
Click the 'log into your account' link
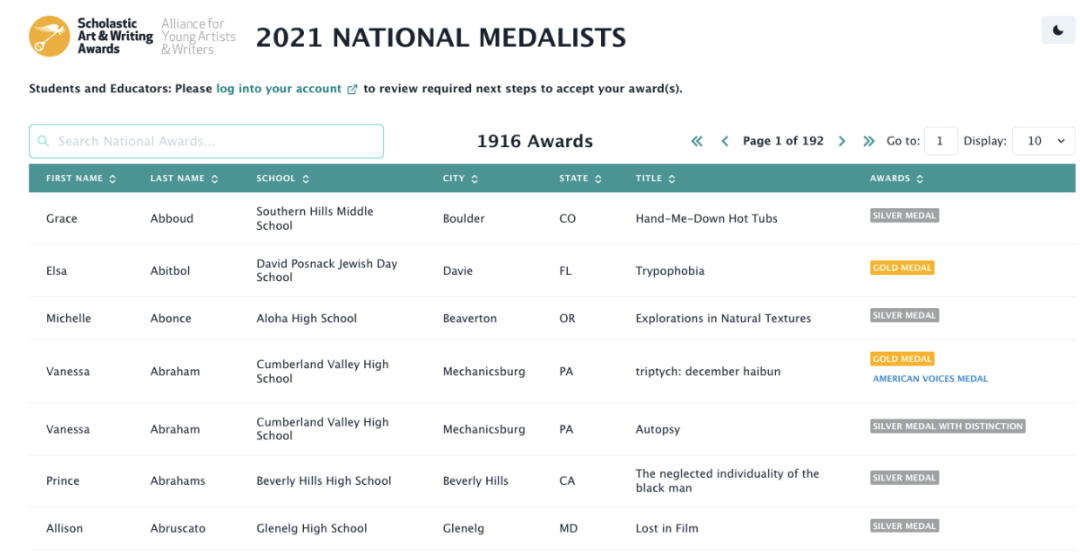pos(279,89)
